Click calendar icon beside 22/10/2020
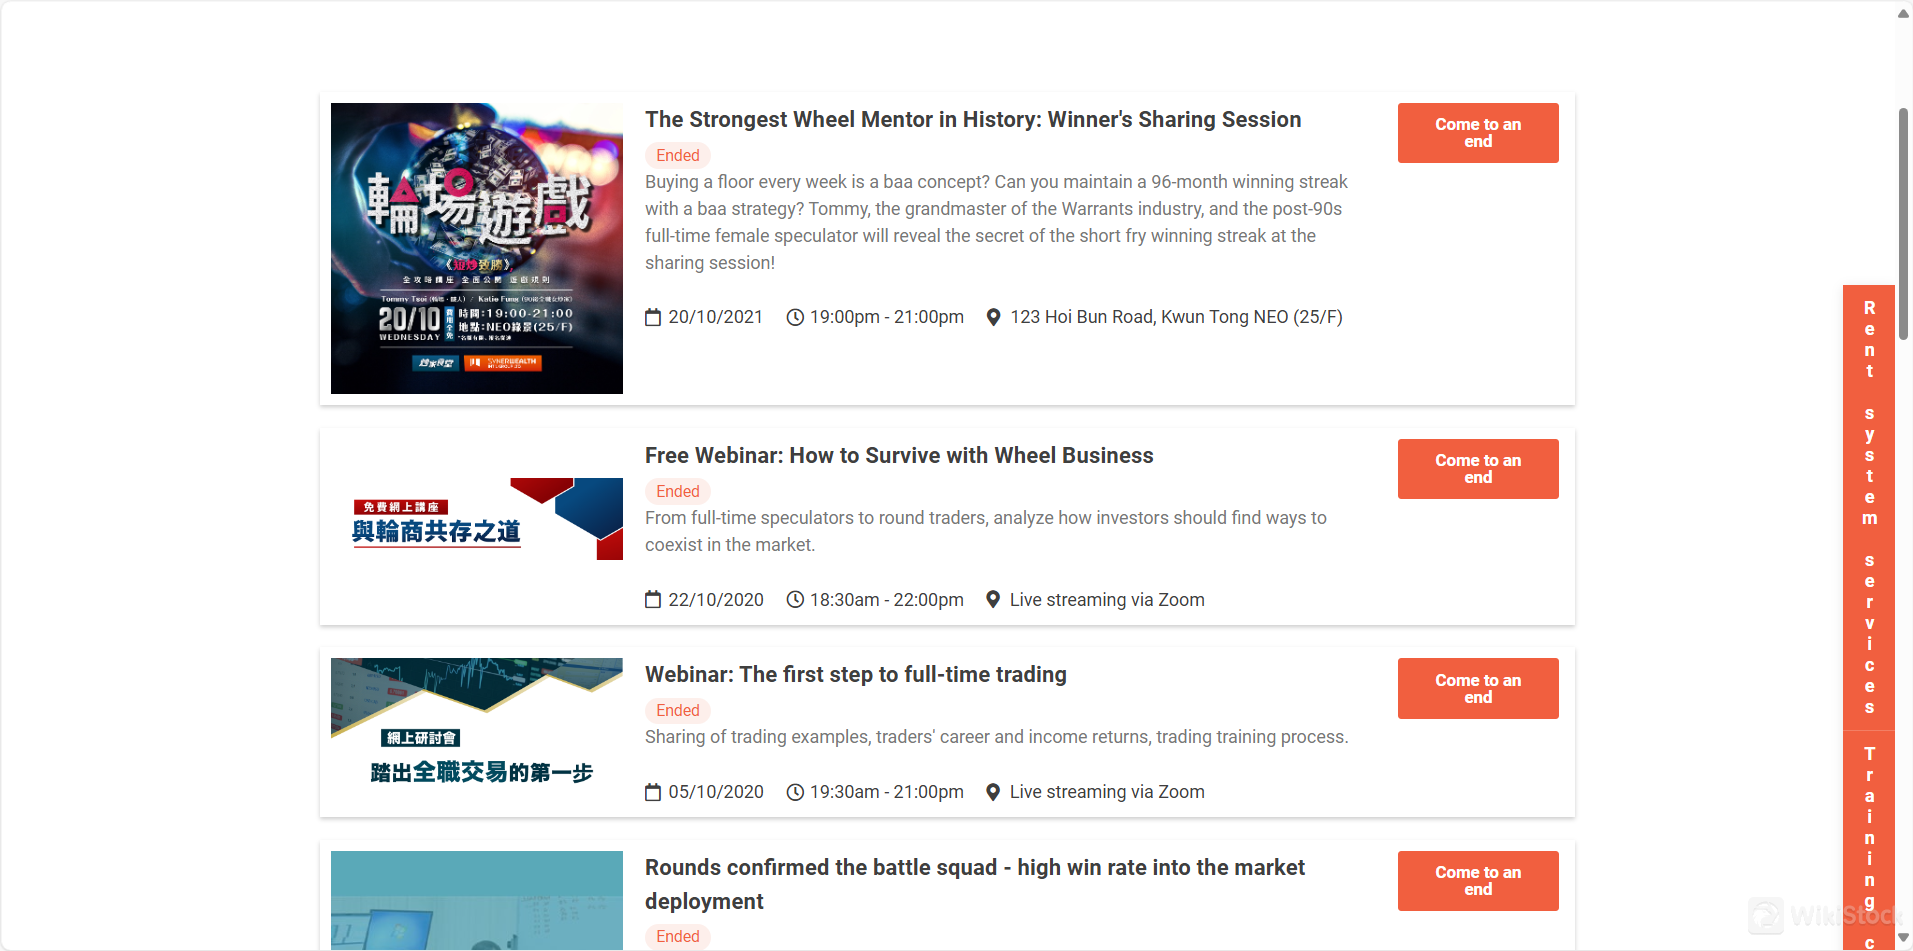 point(653,600)
